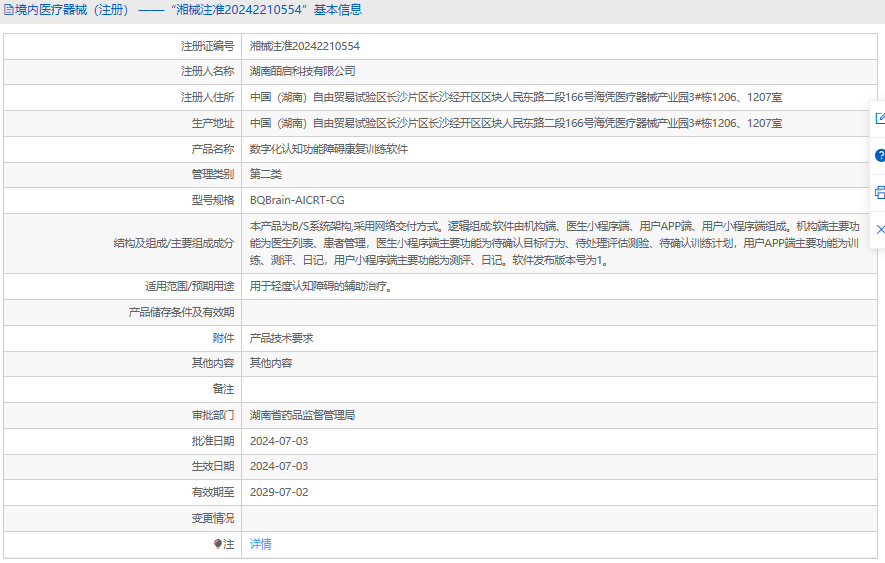Click the 管理类别 label

click(213, 174)
